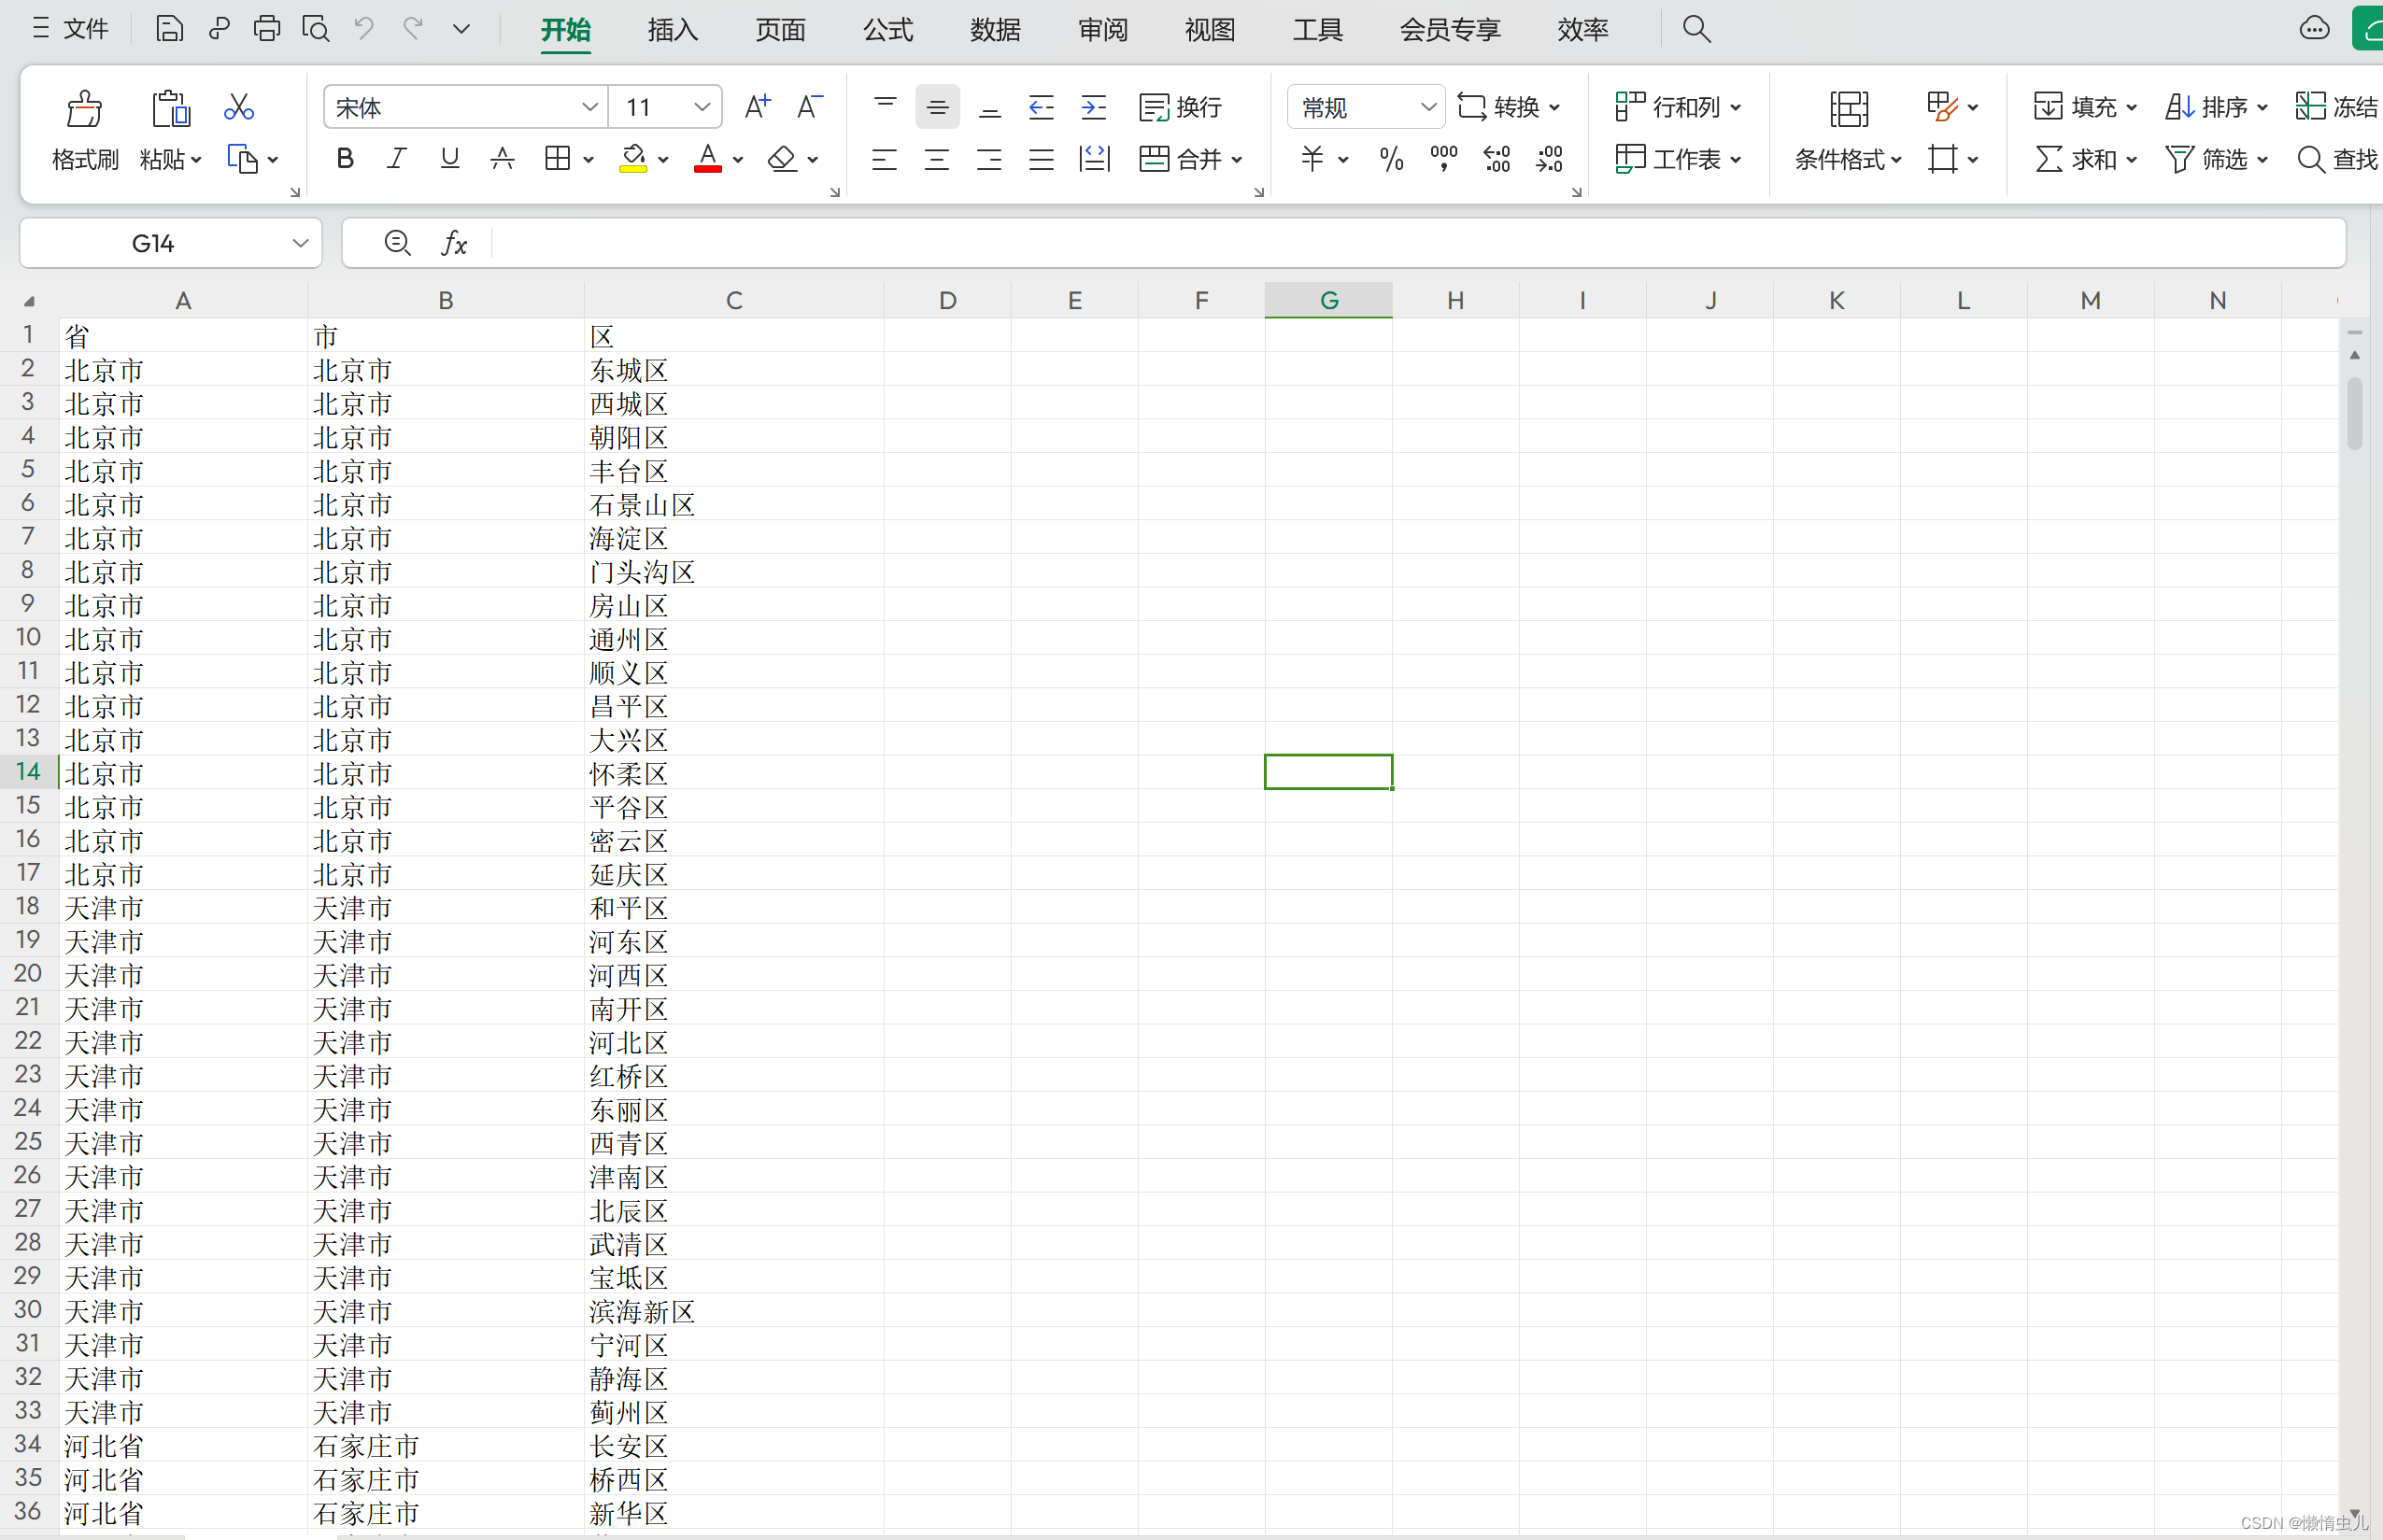Click underline U formatting toggle
This screenshot has height=1540, width=2383.
[448, 160]
